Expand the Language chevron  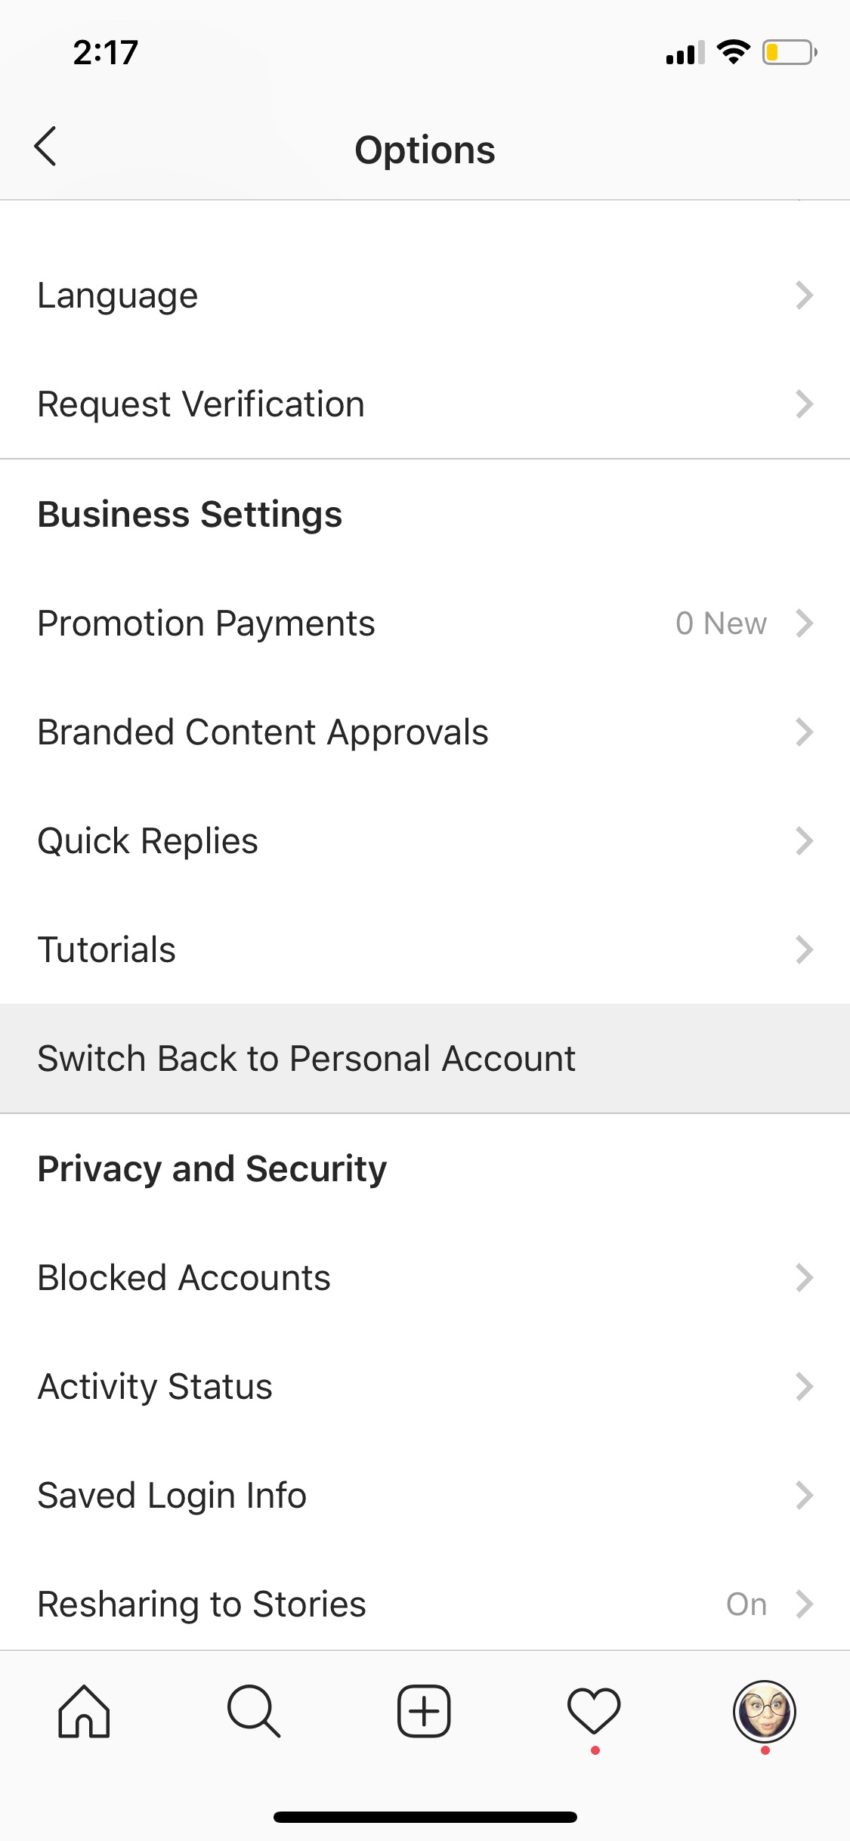[804, 295]
